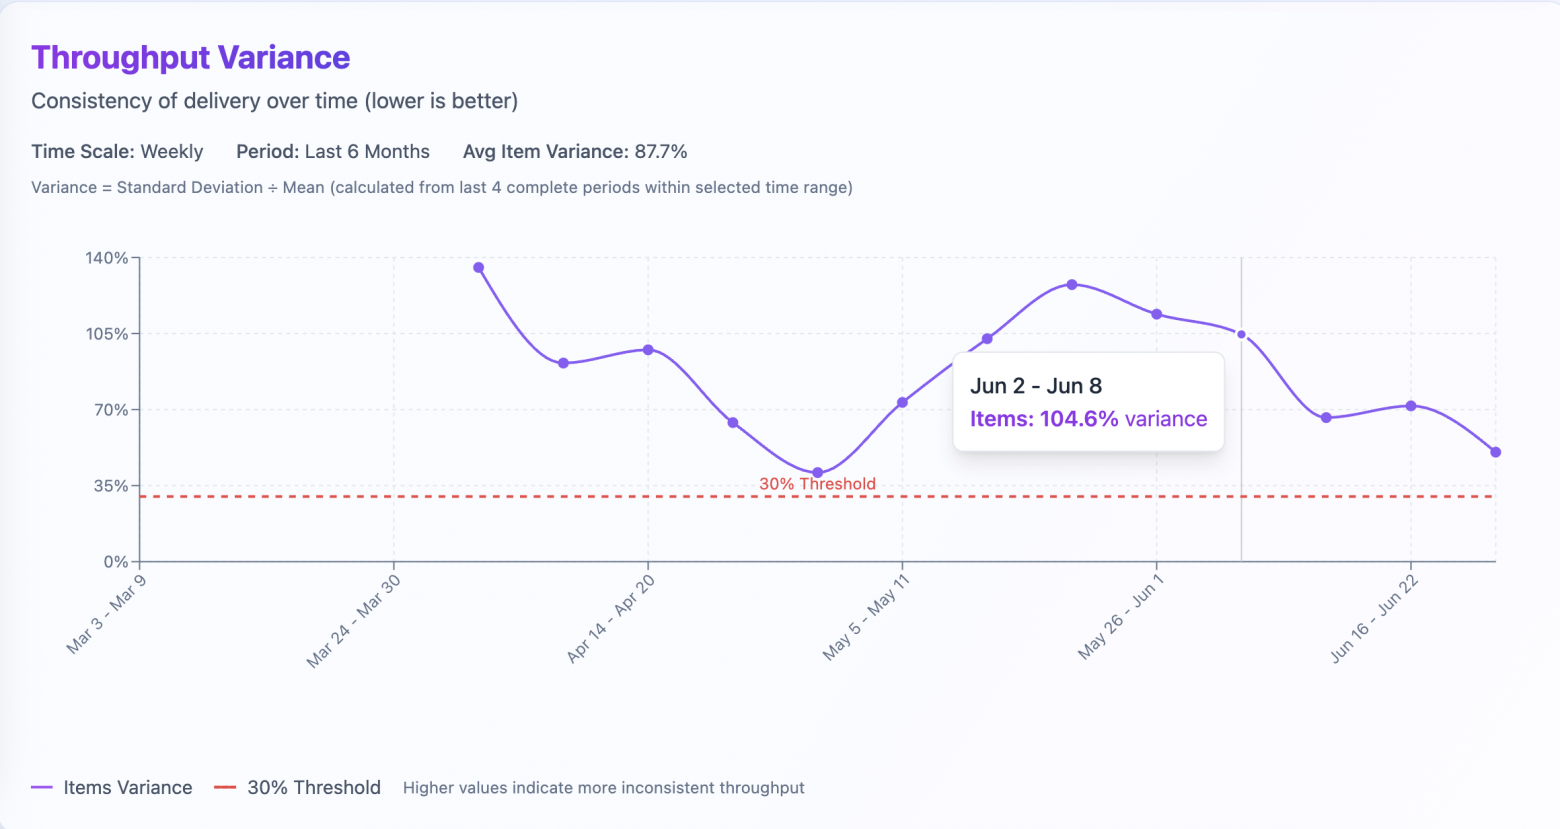Click the data point above May 5 - May 11
Screen dimensions: 1560x829
(902, 403)
